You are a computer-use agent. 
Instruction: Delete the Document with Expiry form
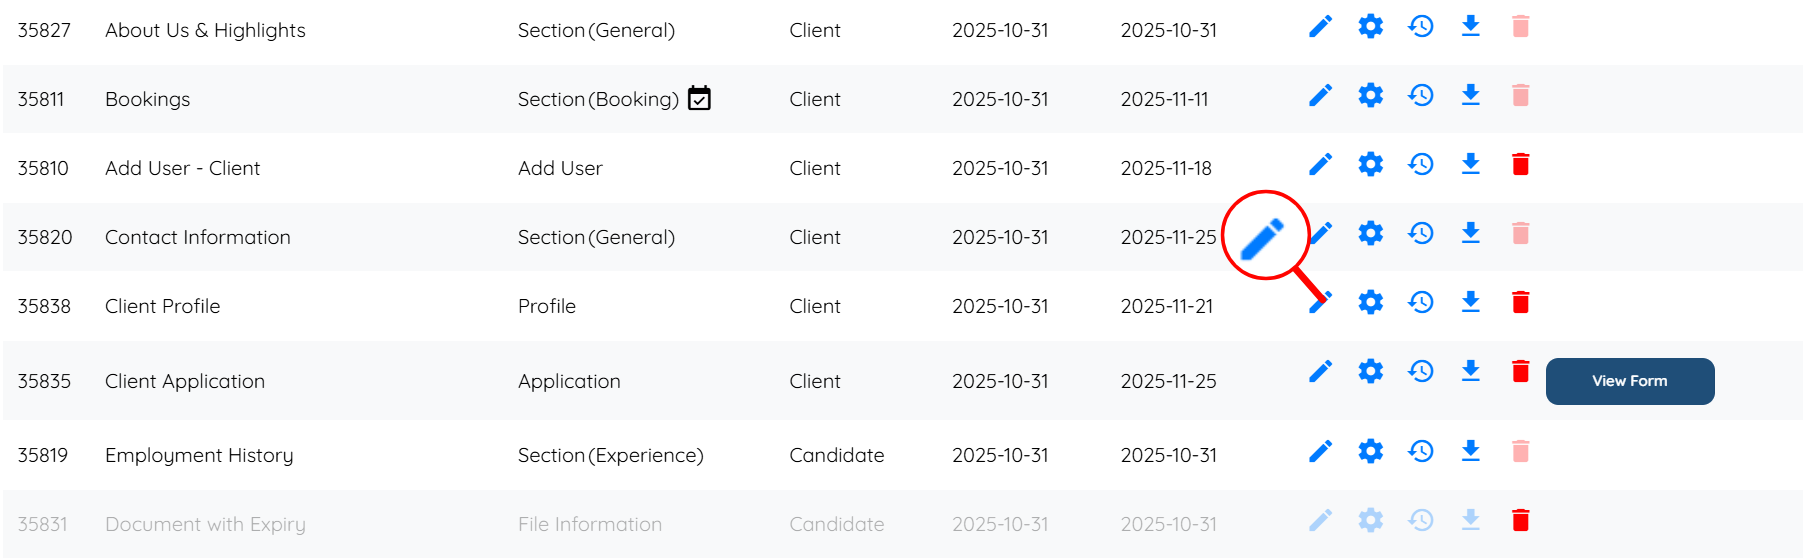pos(1520,521)
